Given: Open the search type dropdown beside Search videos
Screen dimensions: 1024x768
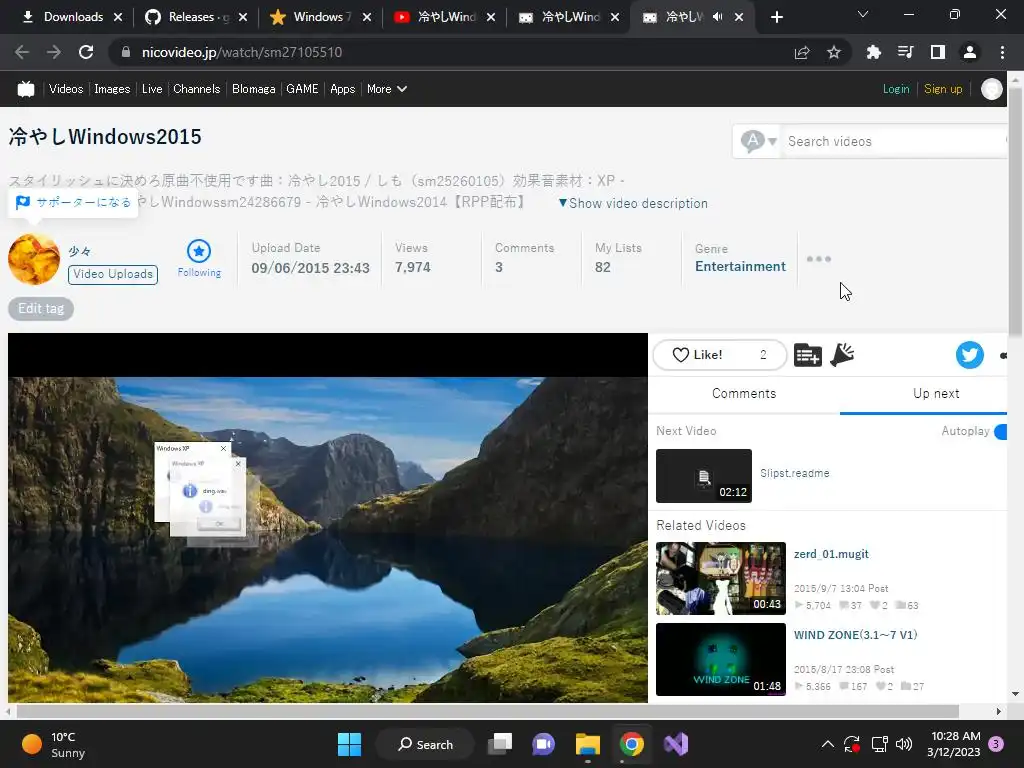Looking at the screenshot, I should pos(758,141).
